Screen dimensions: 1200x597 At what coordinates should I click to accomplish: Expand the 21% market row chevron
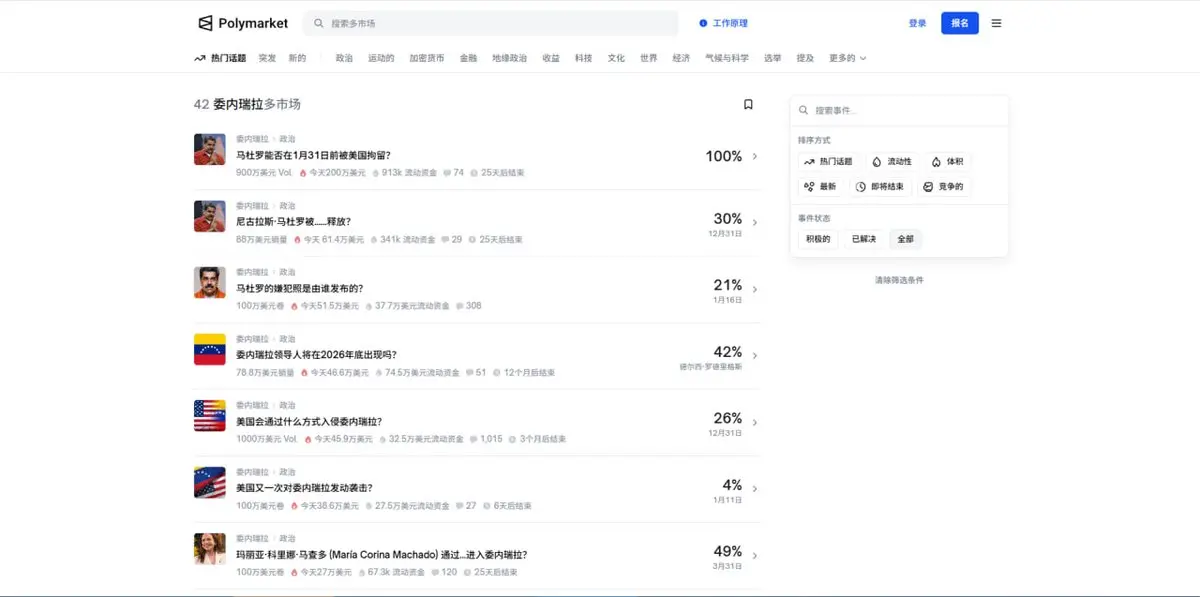coord(755,289)
